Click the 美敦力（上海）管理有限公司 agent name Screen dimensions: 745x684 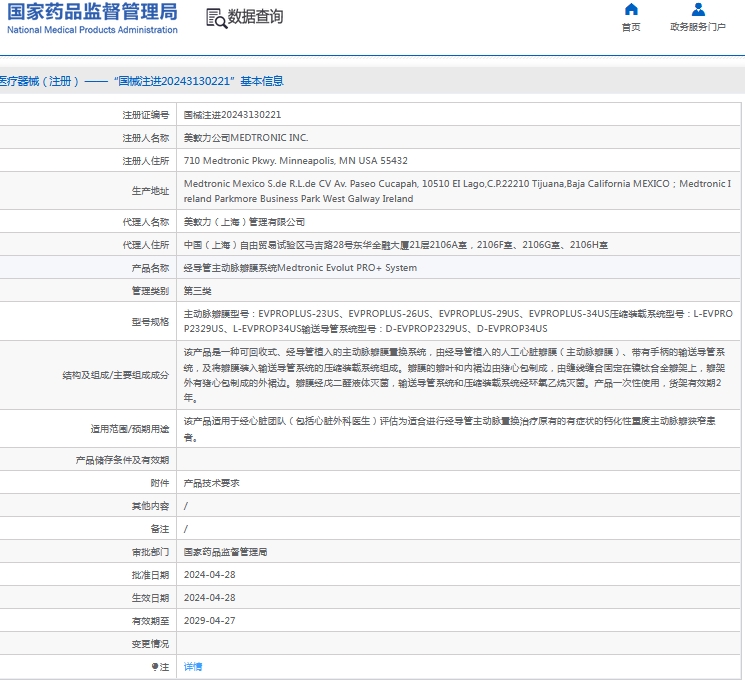click(244, 222)
